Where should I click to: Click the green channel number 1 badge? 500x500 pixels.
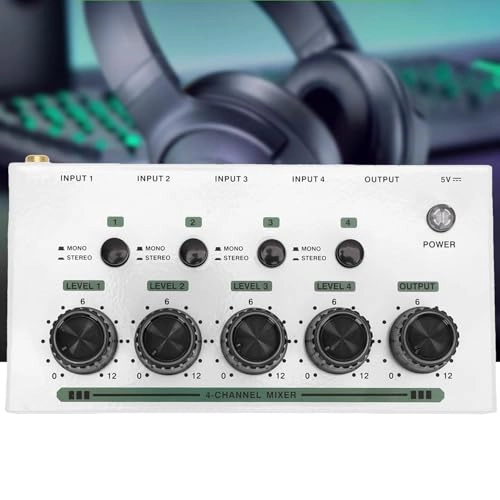point(115,222)
